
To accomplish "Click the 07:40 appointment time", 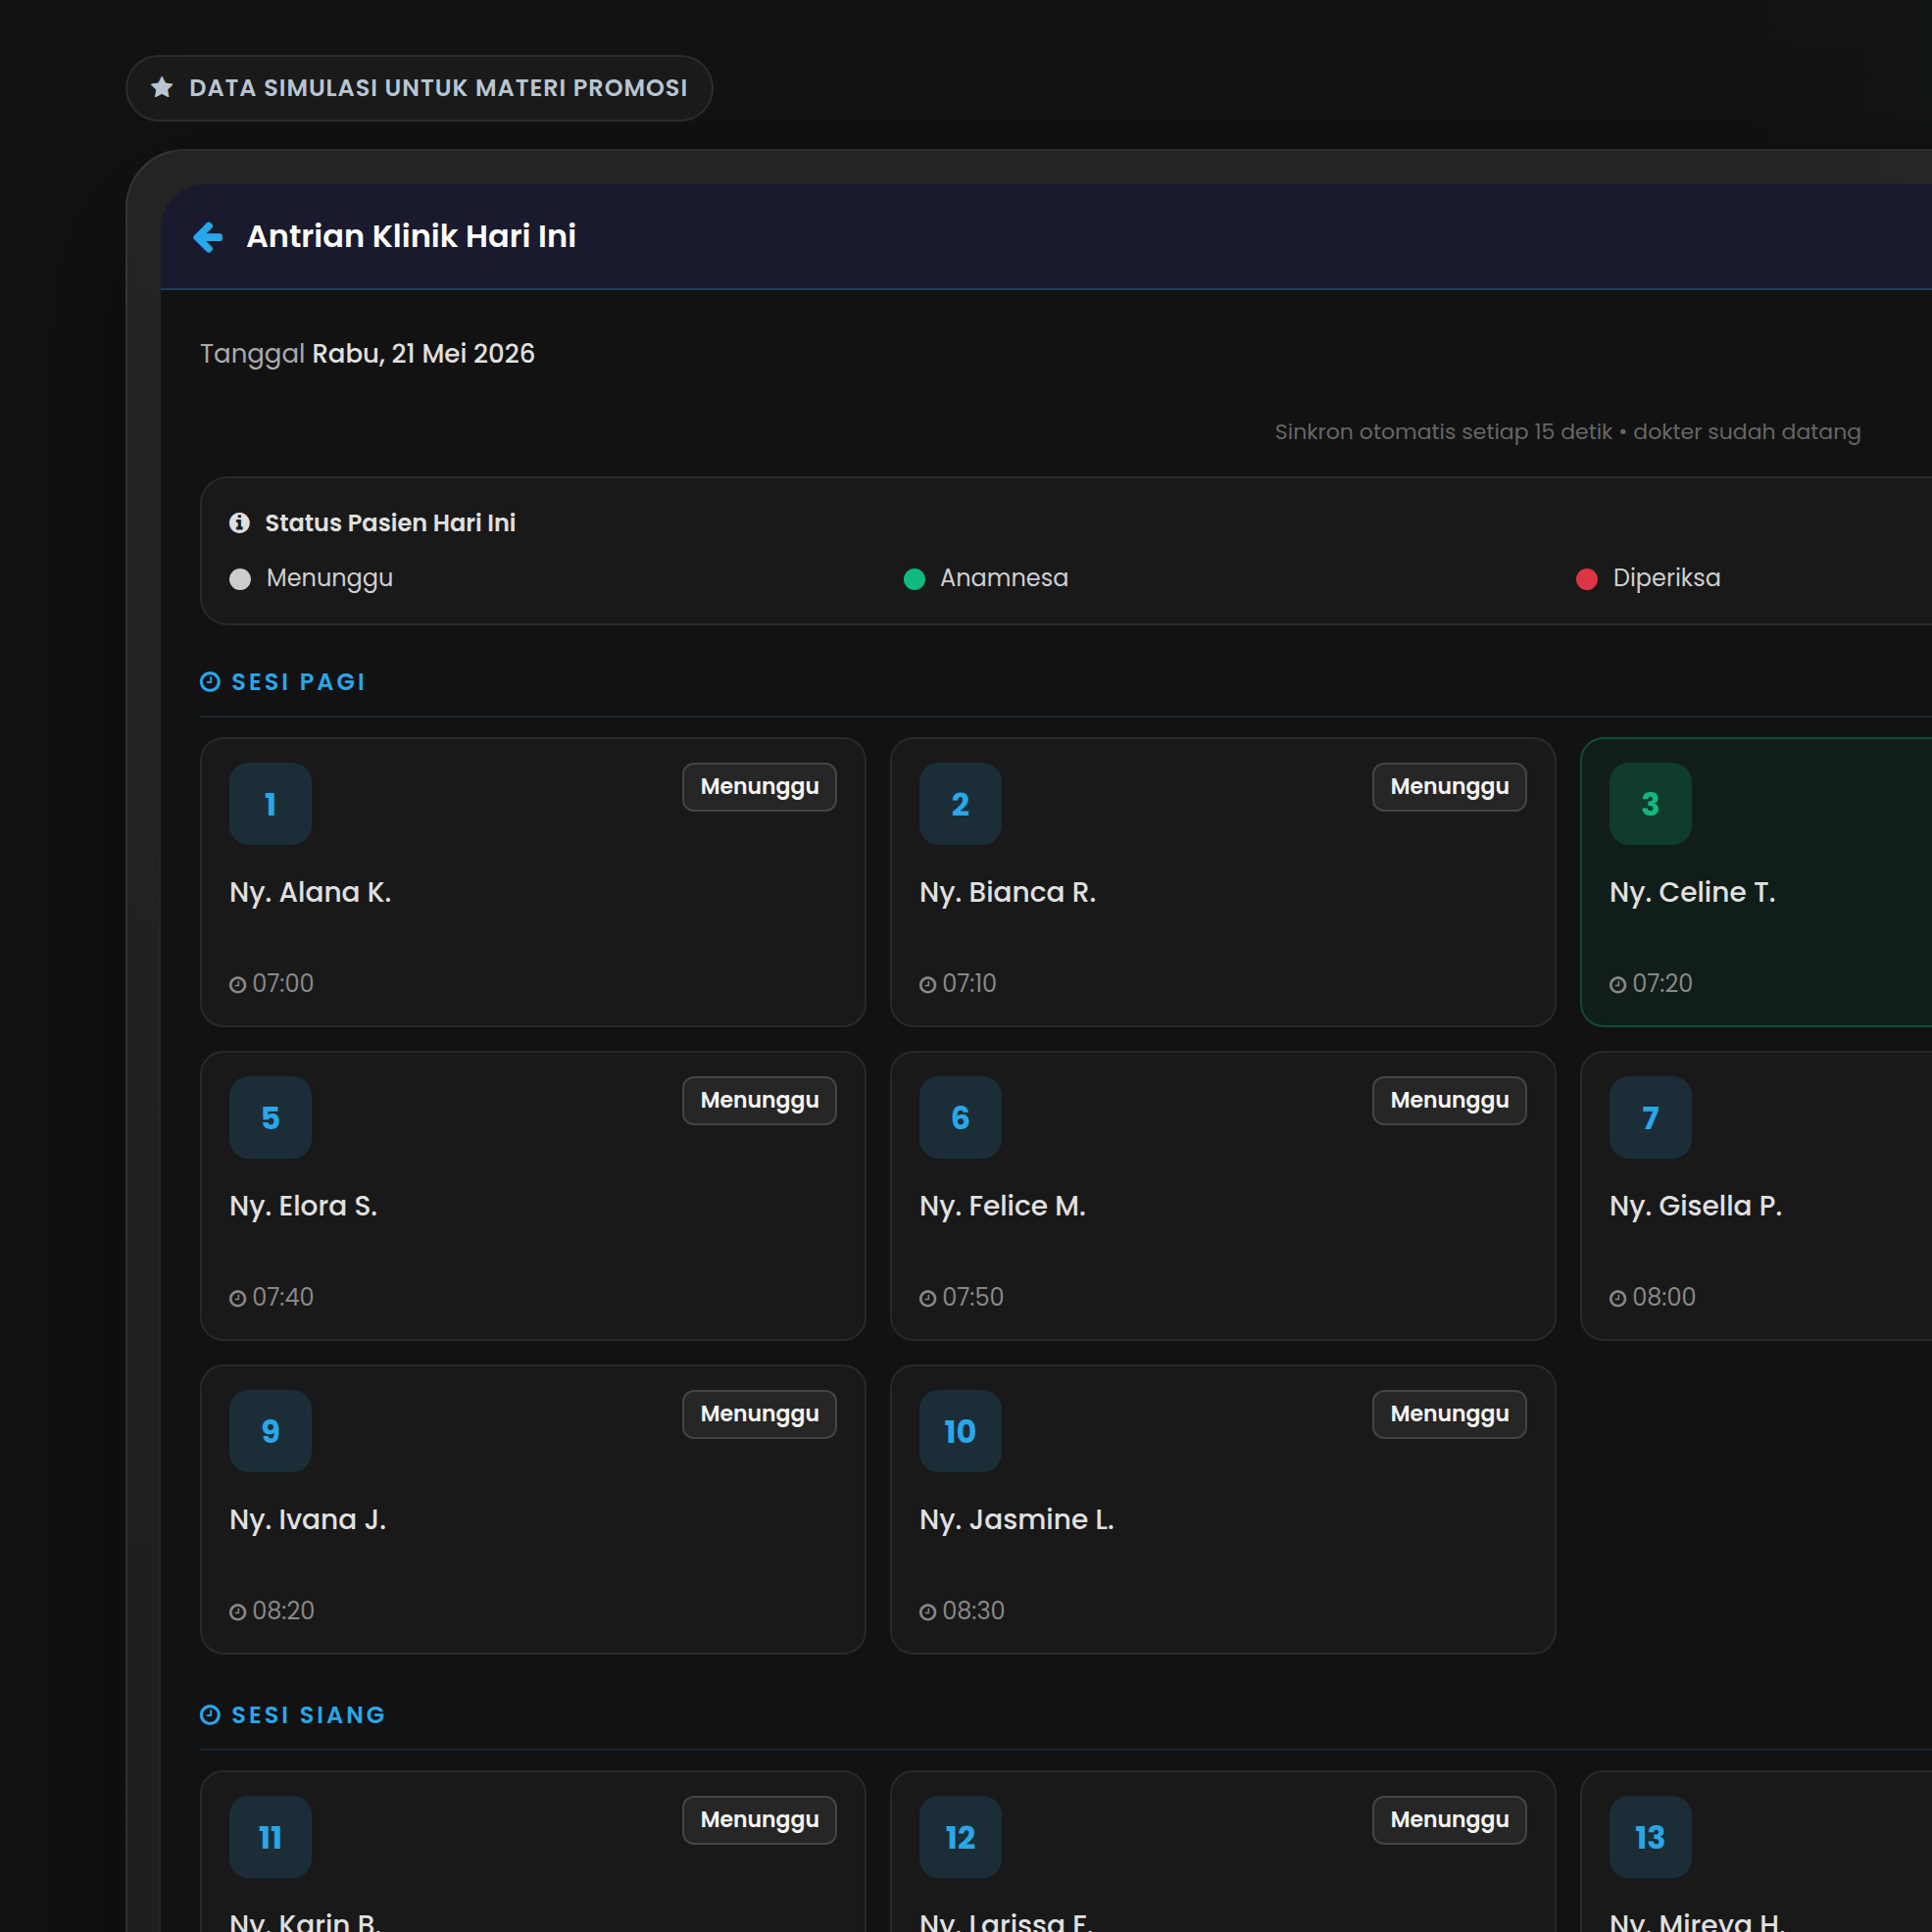I will pos(283,1297).
